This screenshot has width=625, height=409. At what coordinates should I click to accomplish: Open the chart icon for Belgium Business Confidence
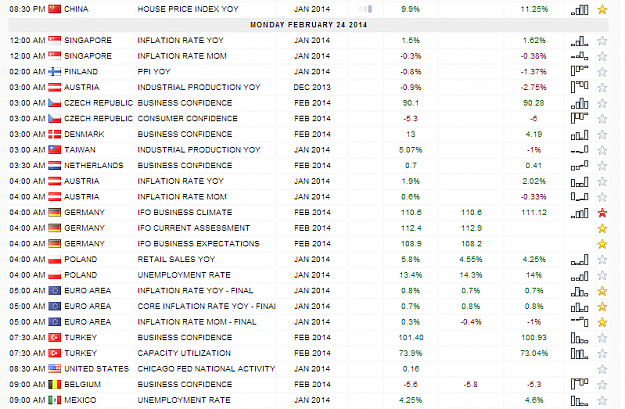pos(579,384)
